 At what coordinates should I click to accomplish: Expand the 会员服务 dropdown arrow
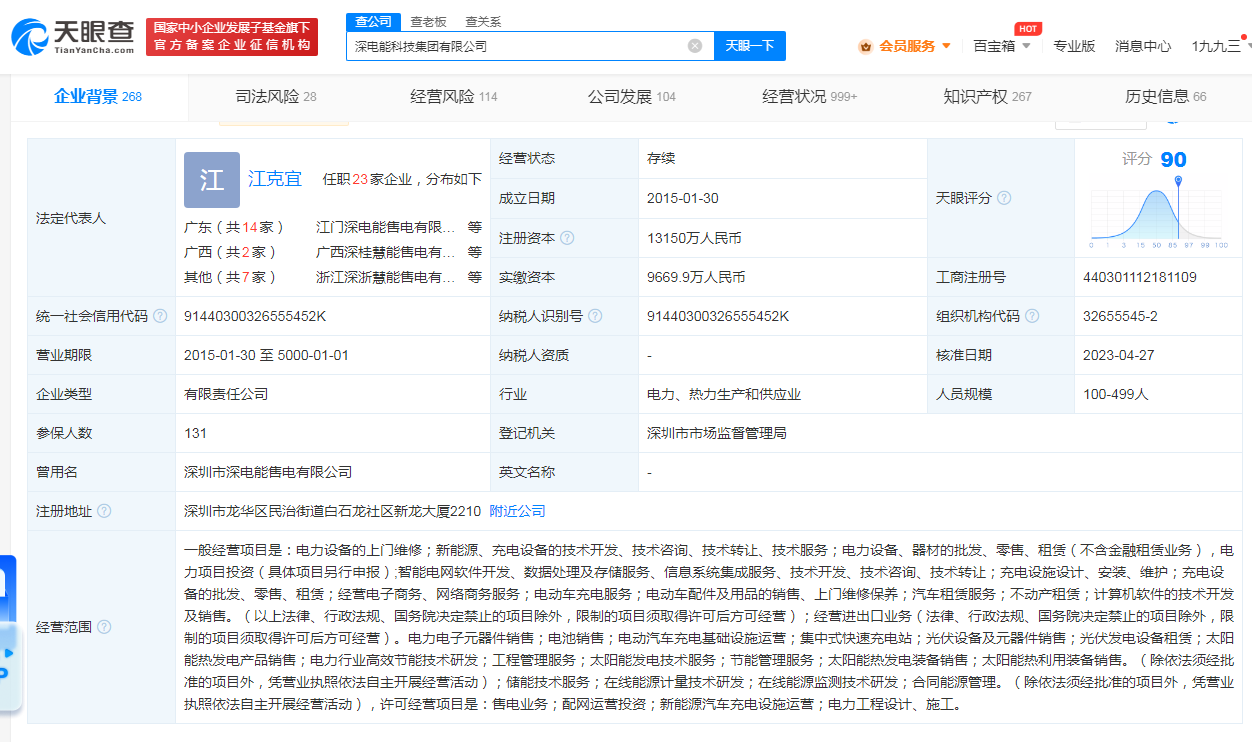(x=946, y=46)
